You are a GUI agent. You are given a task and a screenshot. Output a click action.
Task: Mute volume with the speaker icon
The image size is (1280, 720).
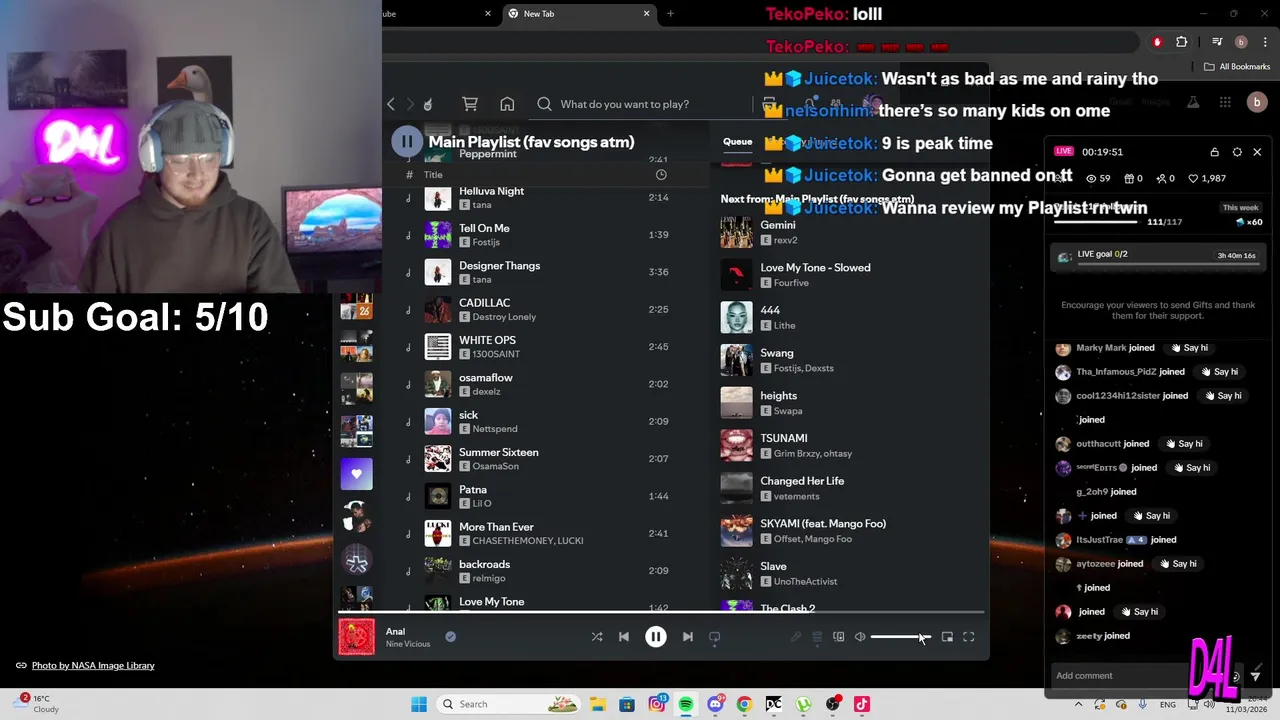(x=860, y=637)
